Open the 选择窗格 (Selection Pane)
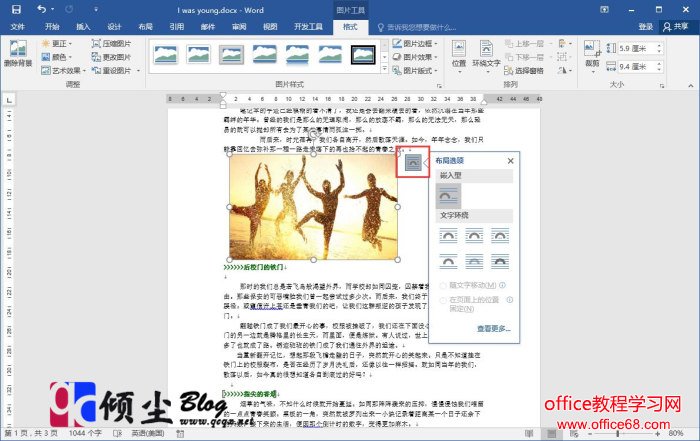This screenshot has height=441, width=700. [524, 71]
